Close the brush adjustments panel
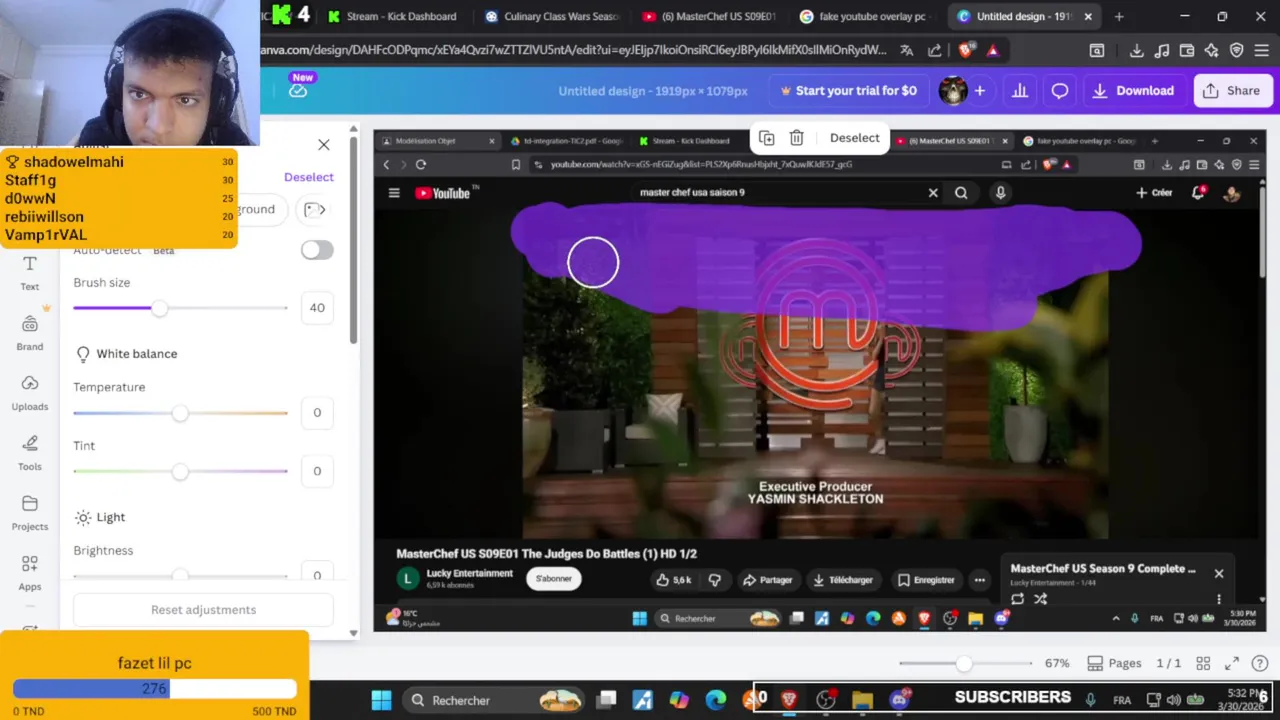Image resolution: width=1280 pixels, height=720 pixels. (323, 145)
